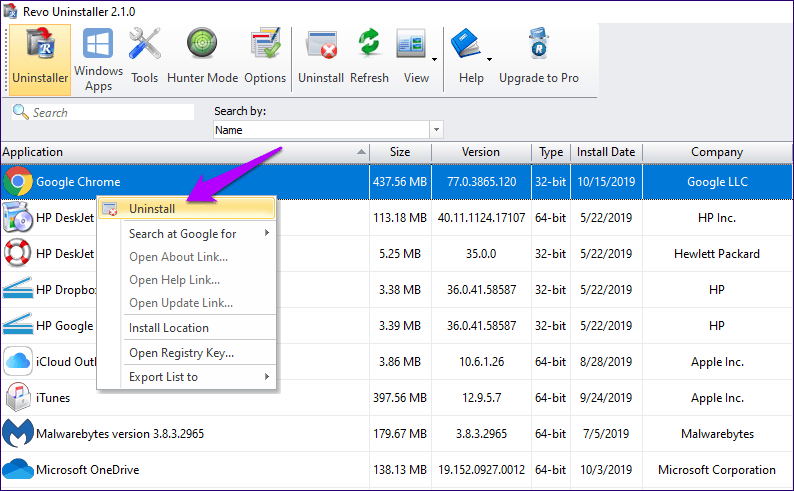This screenshot has width=794, height=491.
Task: Select Malwarebytes version 3.8.3.2965 row
Action: click(x=120, y=434)
